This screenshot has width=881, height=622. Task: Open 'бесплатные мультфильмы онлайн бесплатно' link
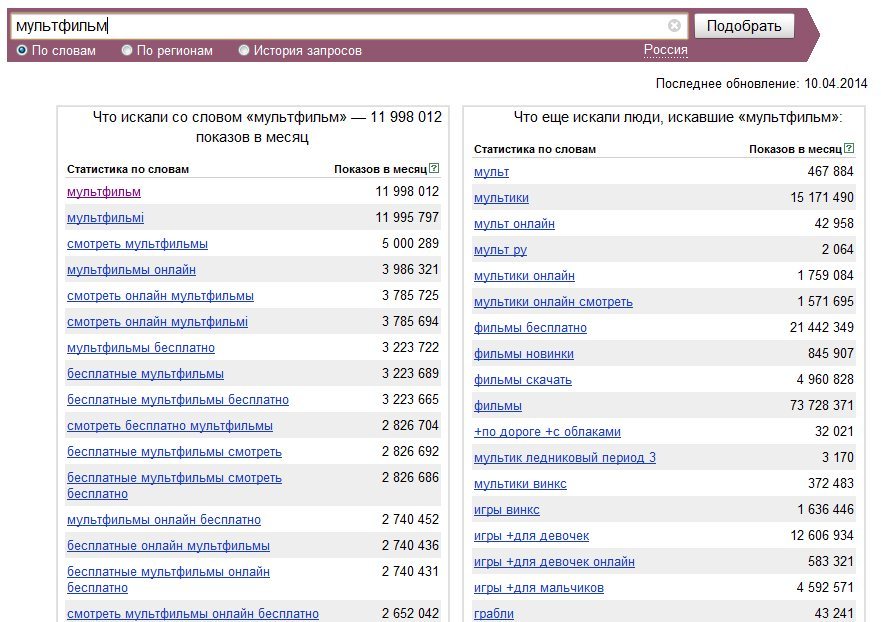(x=168, y=579)
